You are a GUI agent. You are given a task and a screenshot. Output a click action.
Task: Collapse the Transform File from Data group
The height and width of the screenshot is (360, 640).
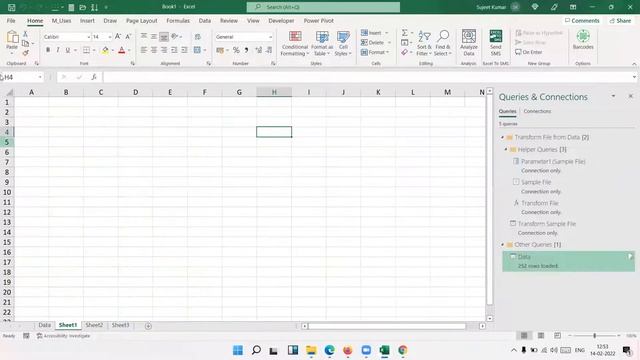pos(503,137)
